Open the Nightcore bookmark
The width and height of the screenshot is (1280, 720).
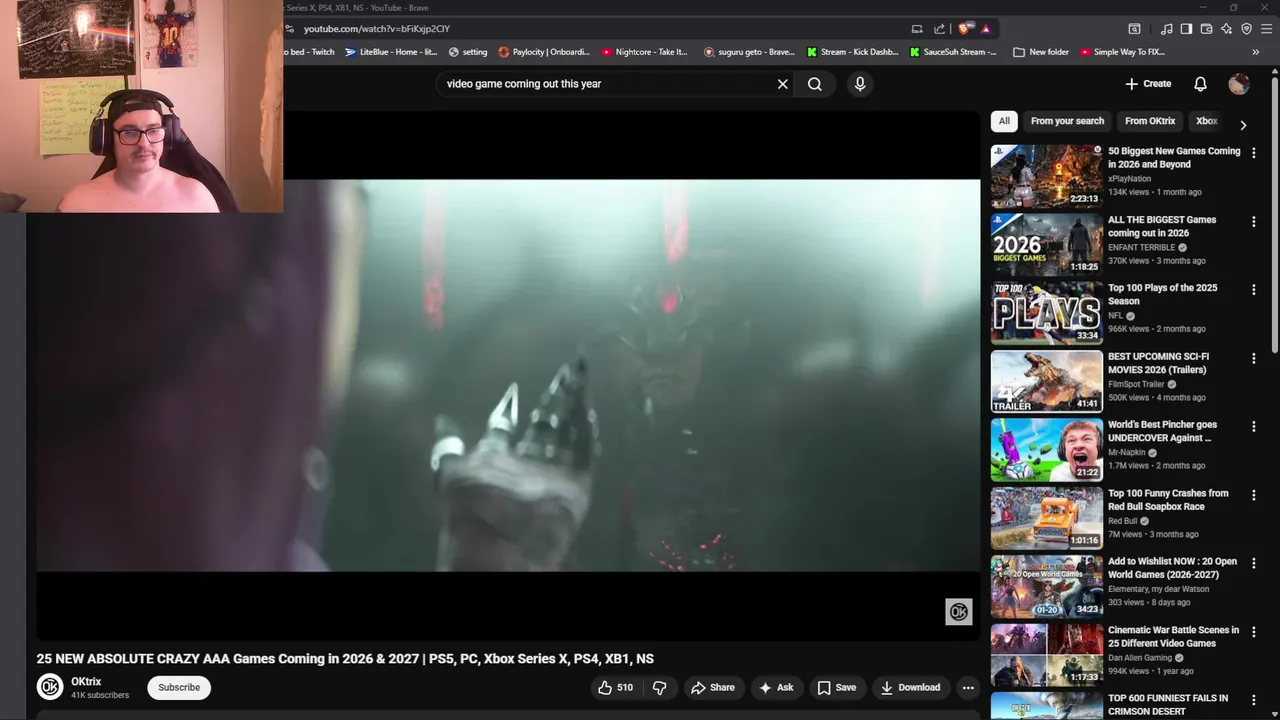(645, 52)
